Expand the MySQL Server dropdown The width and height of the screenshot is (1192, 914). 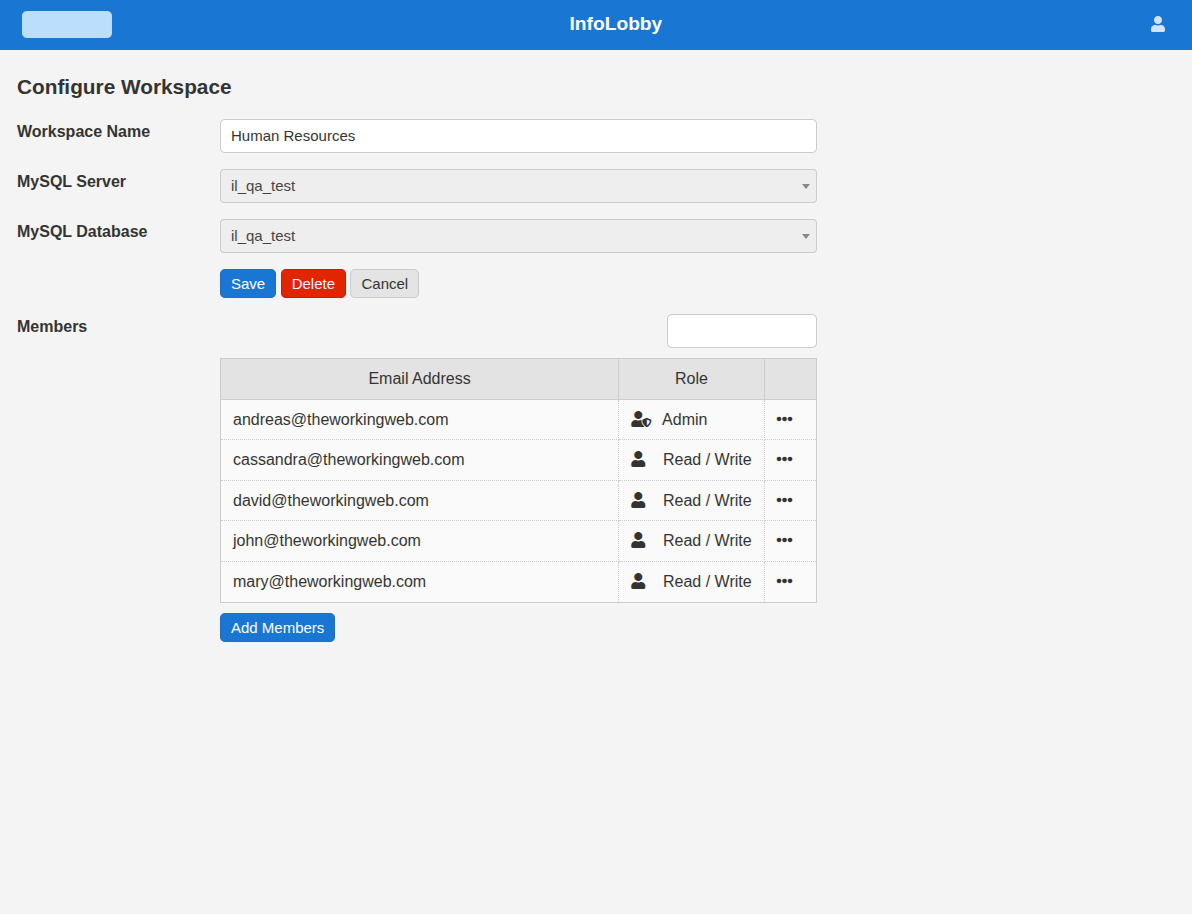(518, 186)
